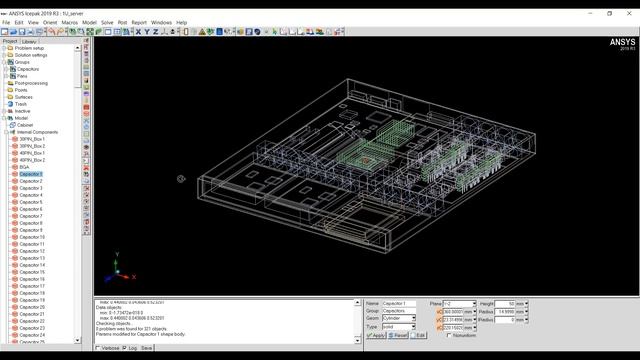This screenshot has height=360, width=640.
Task: Orient view along the X axis
Action: pos(138,31)
